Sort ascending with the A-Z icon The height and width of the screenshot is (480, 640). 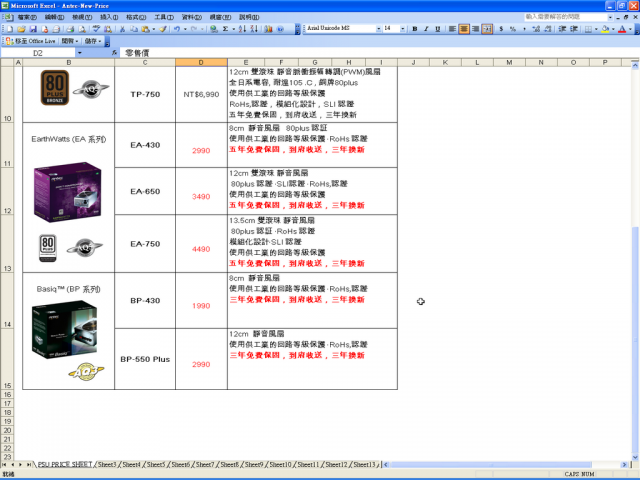[x=242, y=29]
